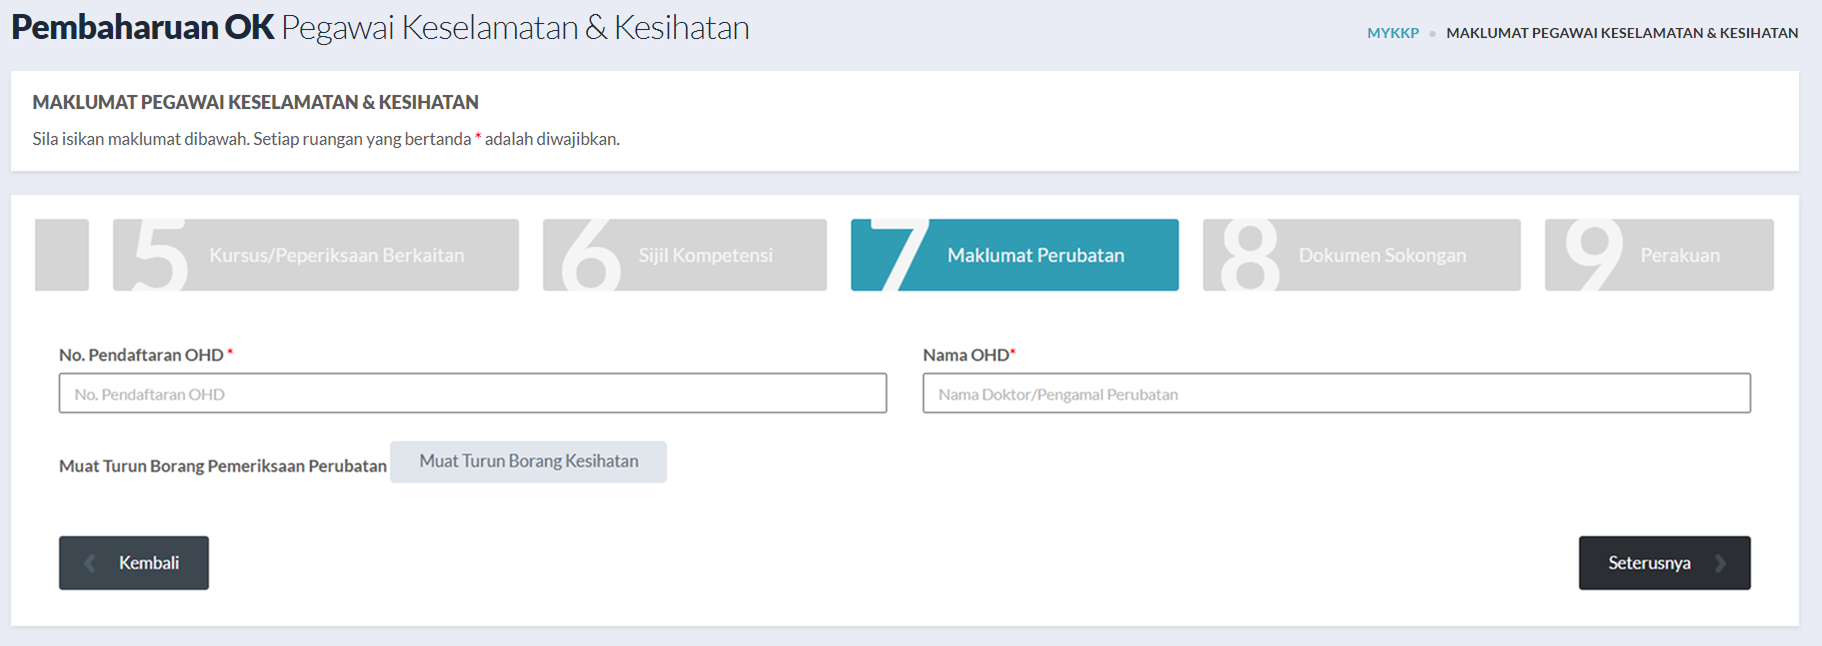Click the 'Sila isikan maklumat dibawah' instruction text
Image resolution: width=1822 pixels, height=646 pixels.
[x=326, y=139]
